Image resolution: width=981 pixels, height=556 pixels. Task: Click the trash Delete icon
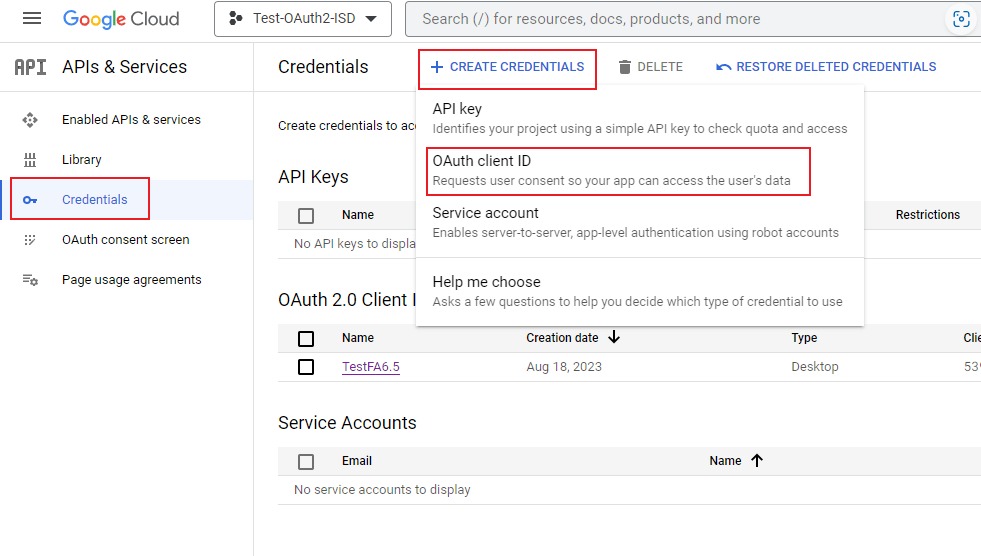point(625,67)
